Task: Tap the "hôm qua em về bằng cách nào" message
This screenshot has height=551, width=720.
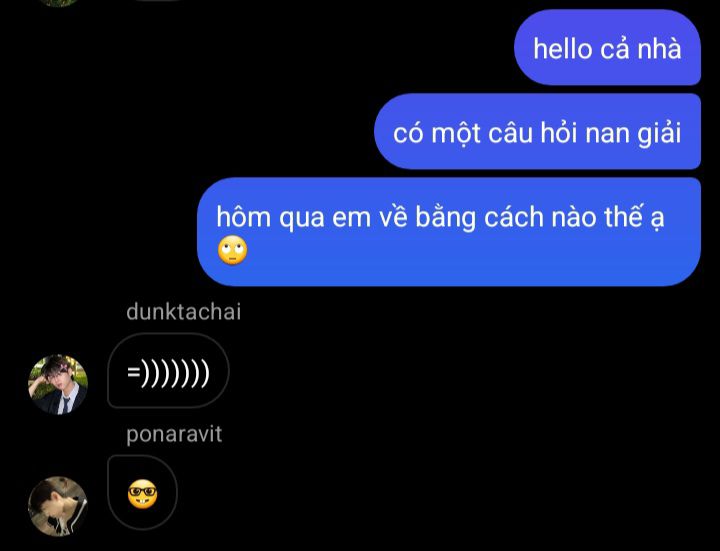Action: (449, 232)
